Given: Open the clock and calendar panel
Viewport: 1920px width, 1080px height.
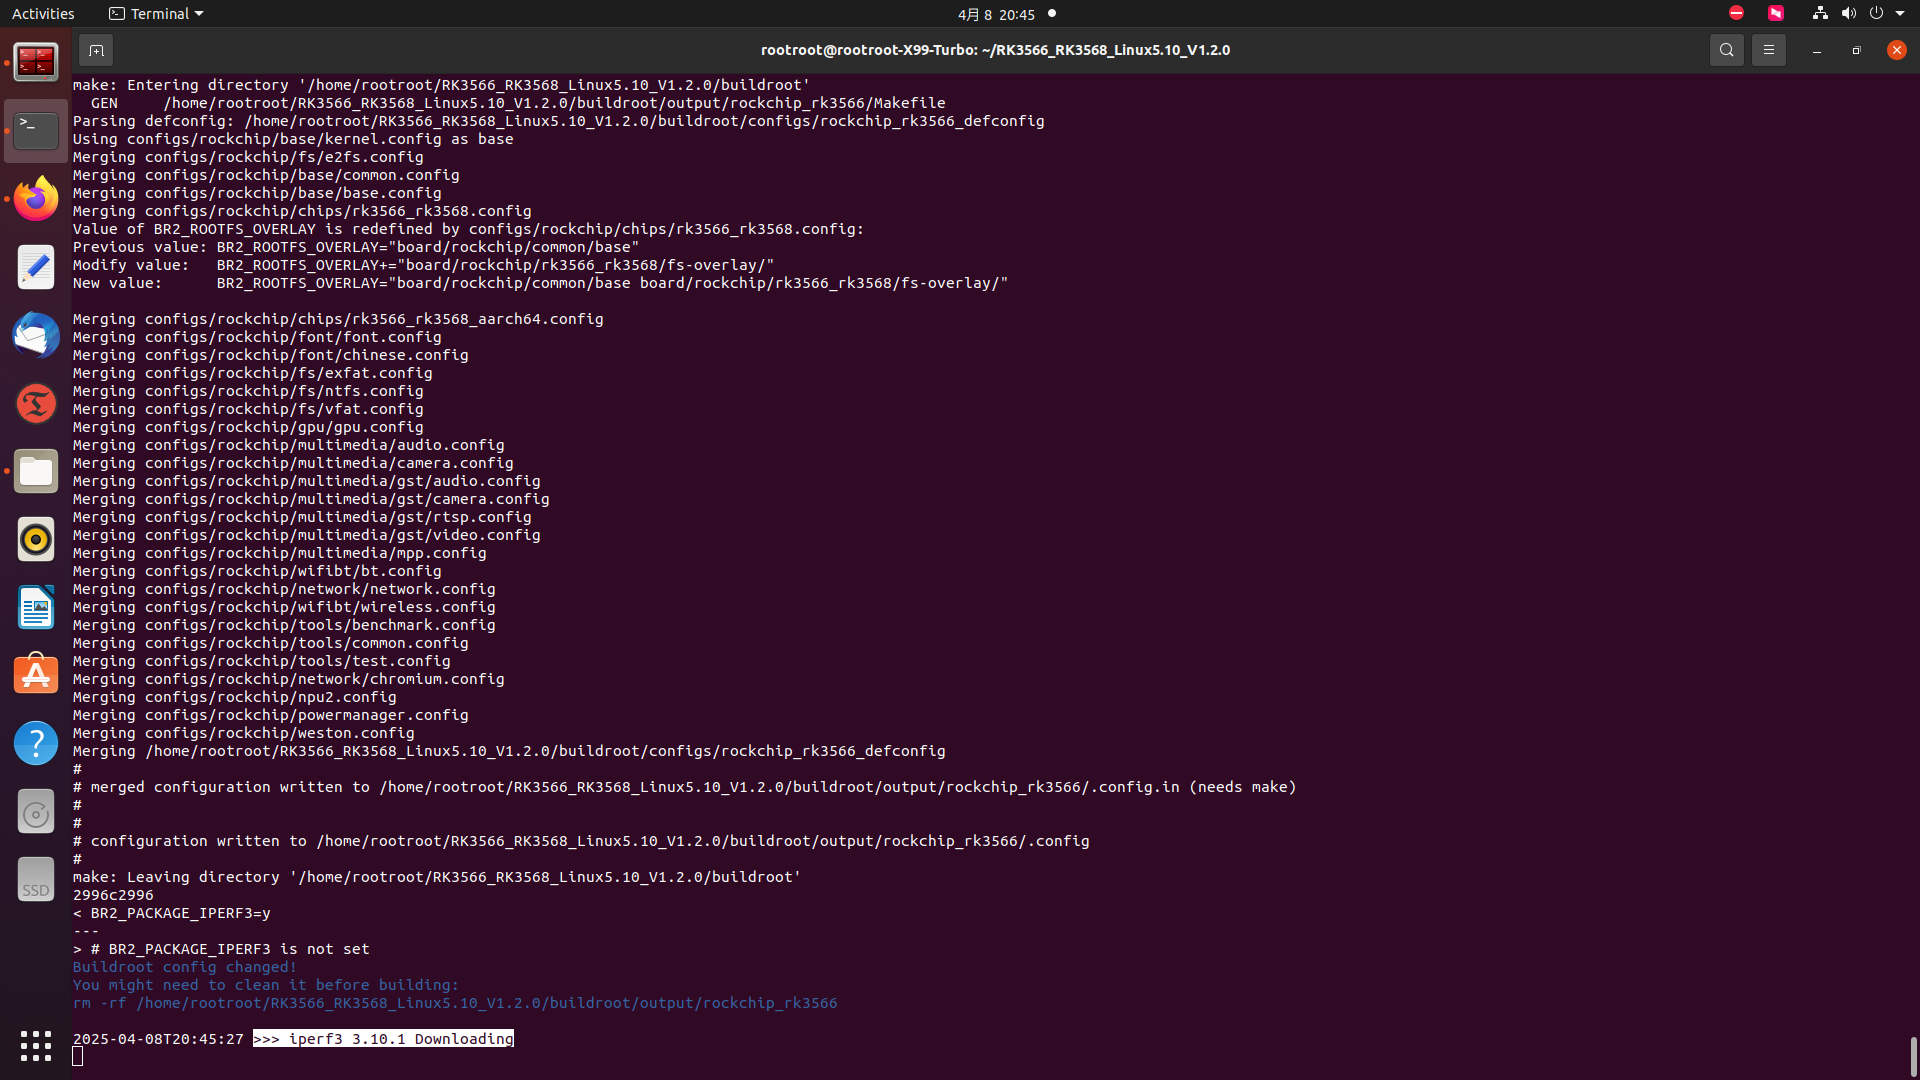Looking at the screenshot, I should tap(996, 14).
